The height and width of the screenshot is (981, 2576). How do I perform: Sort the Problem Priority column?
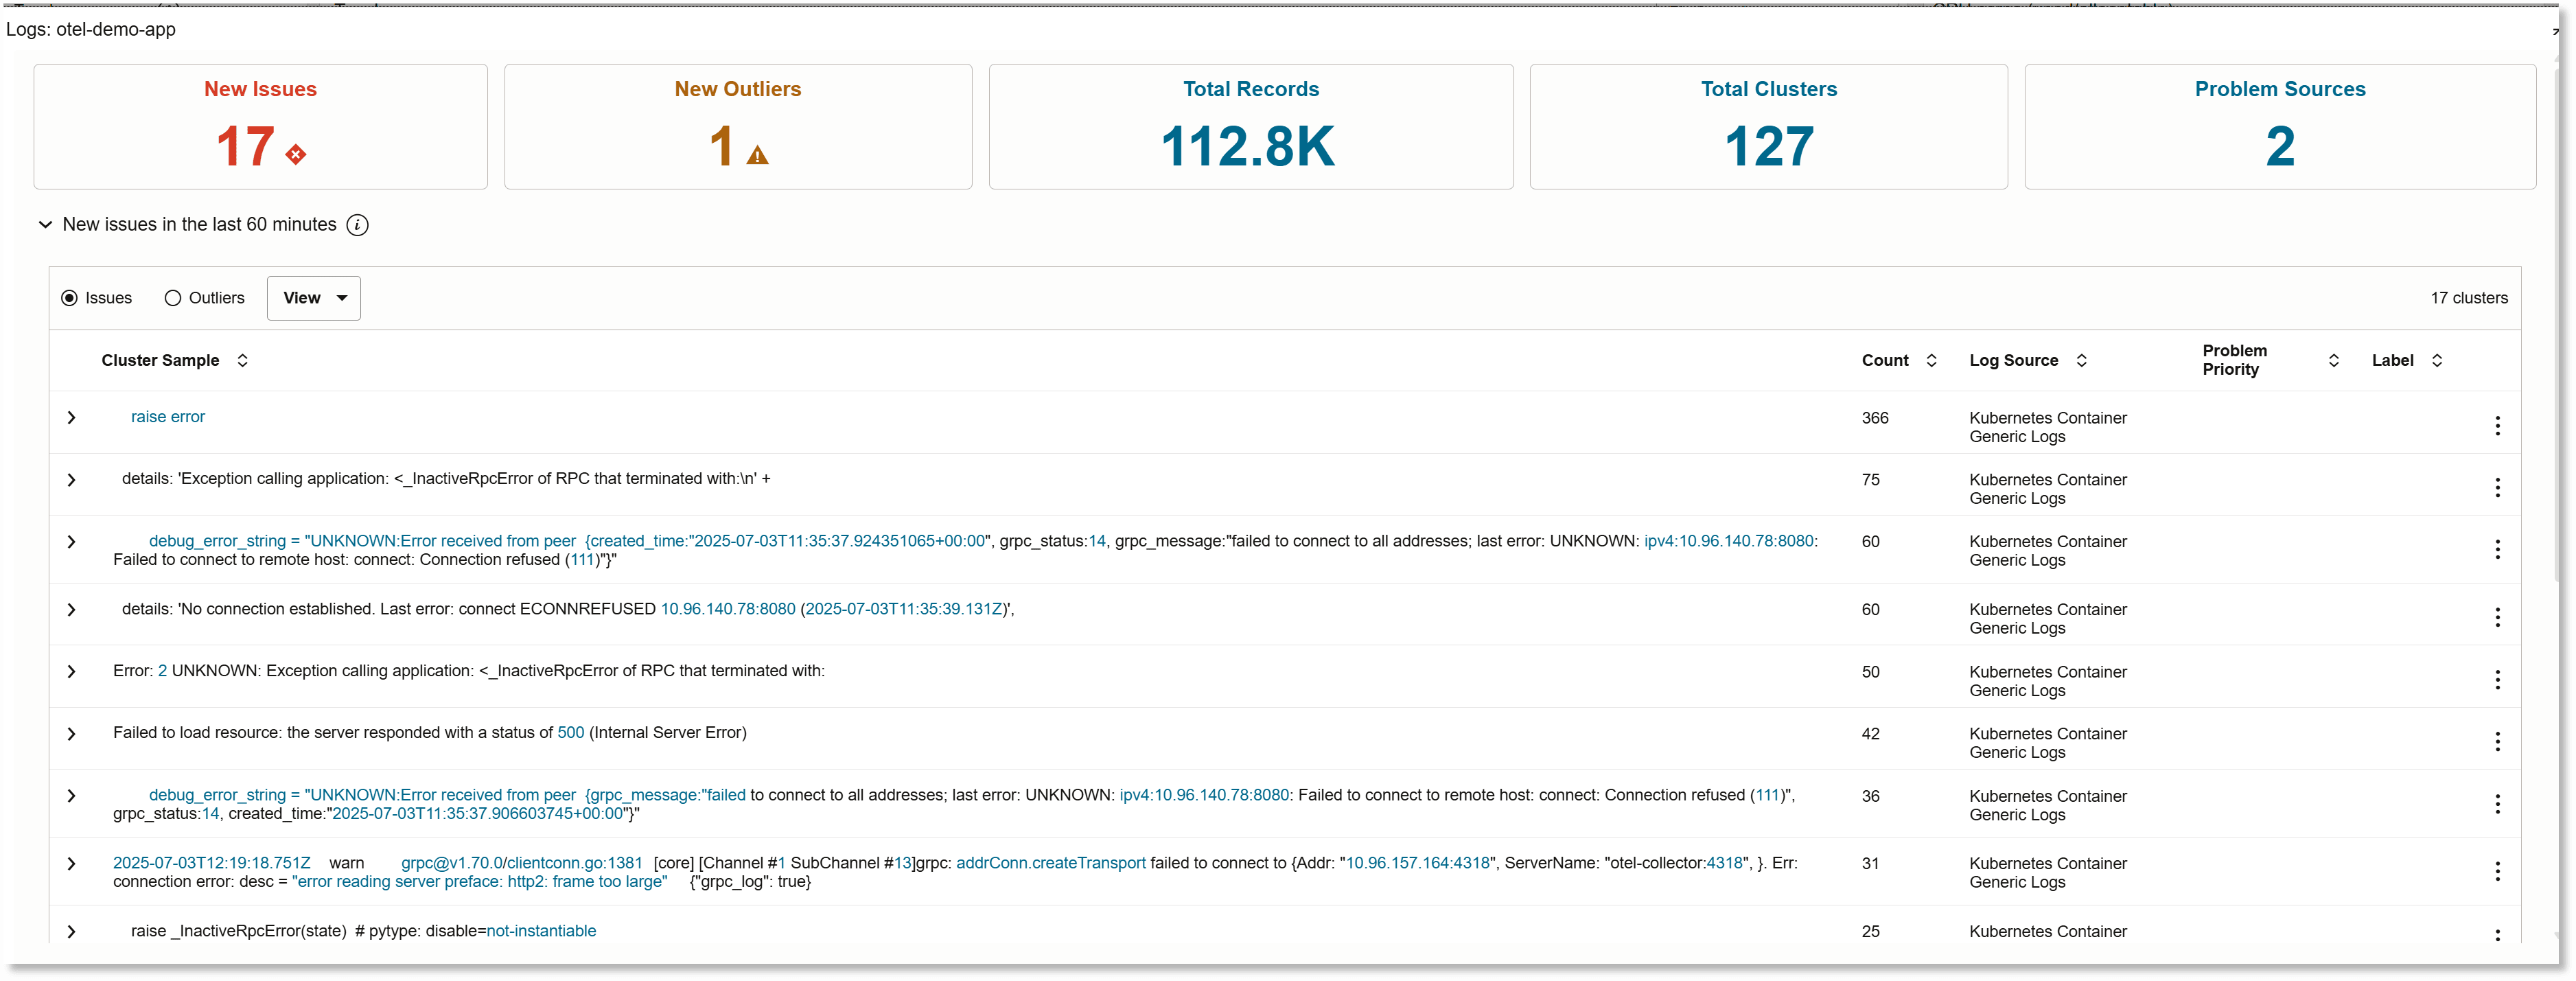[2334, 361]
